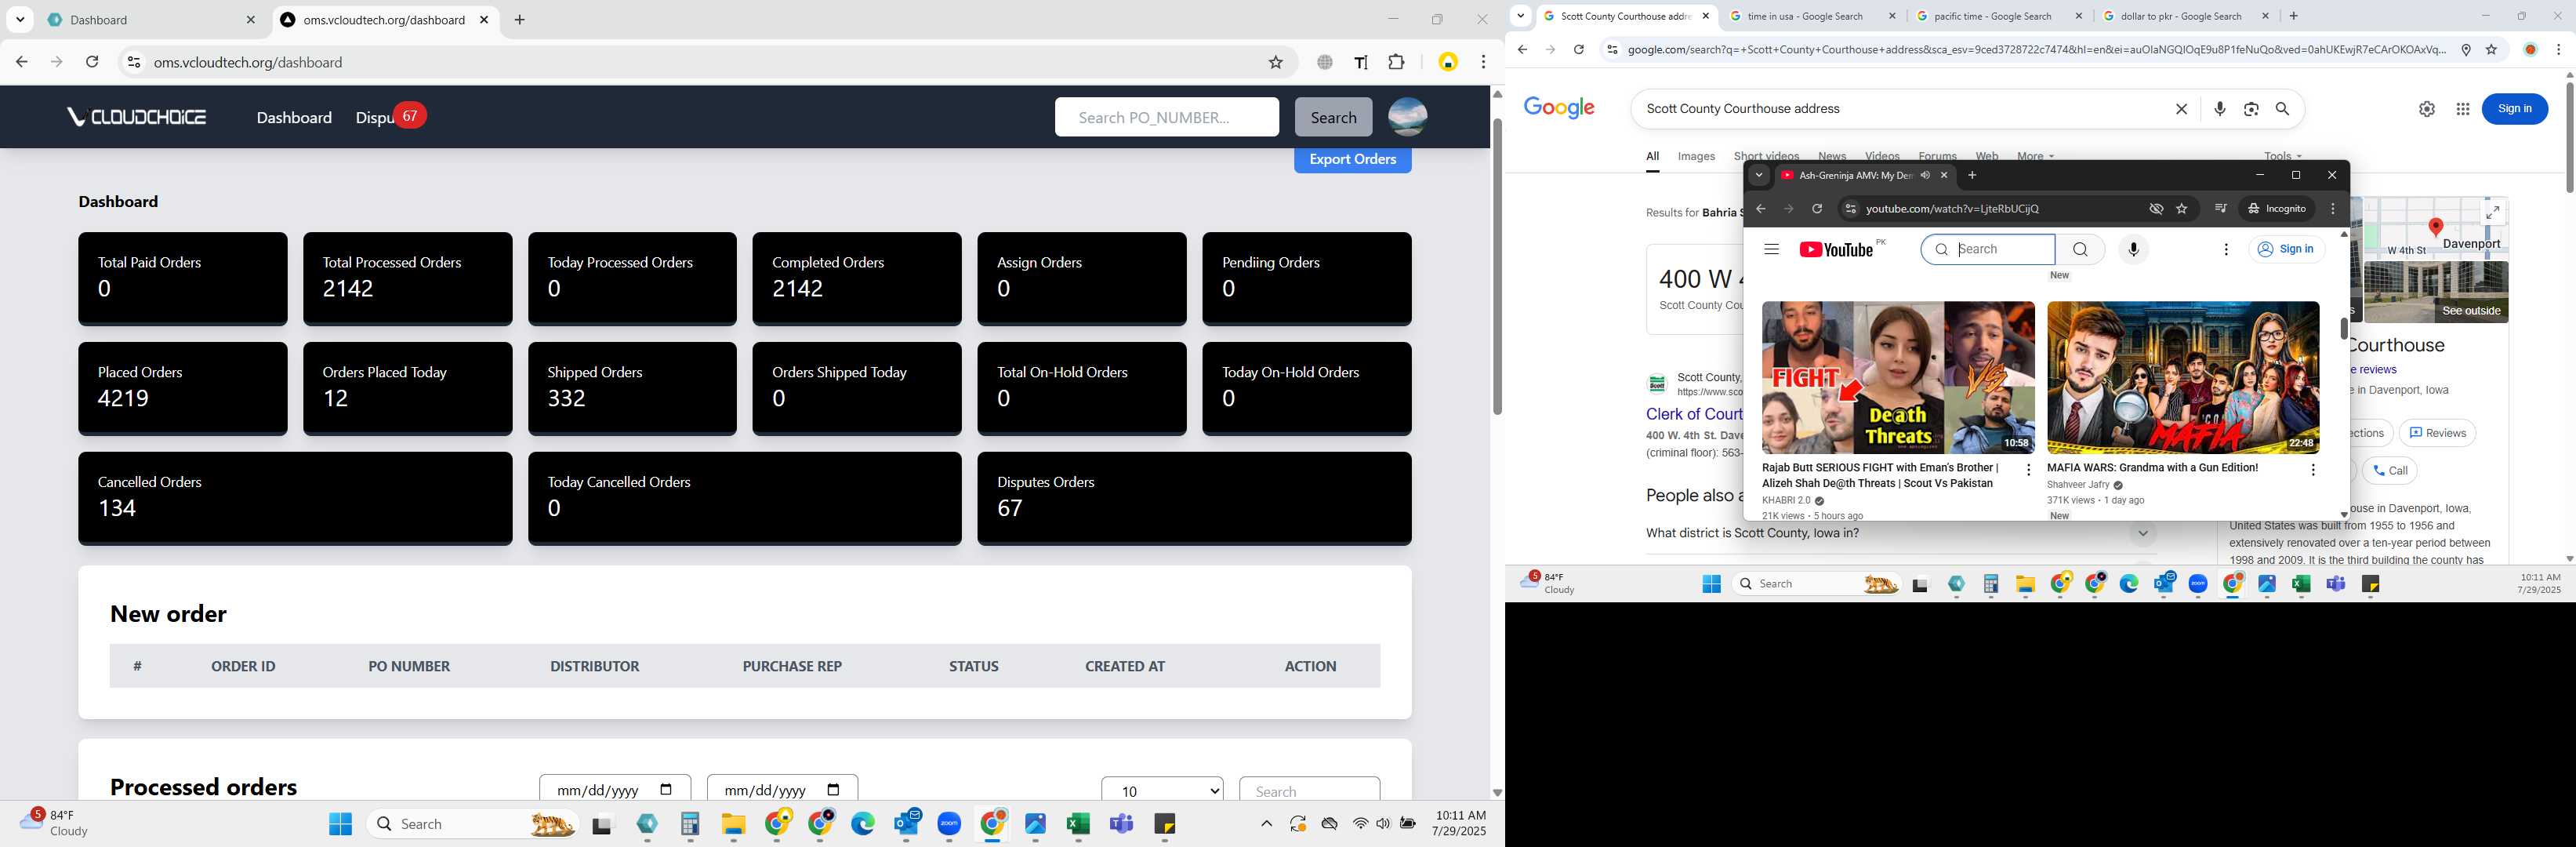Click the YouTube logo
This screenshot has height=847, width=2576.
(1837, 250)
